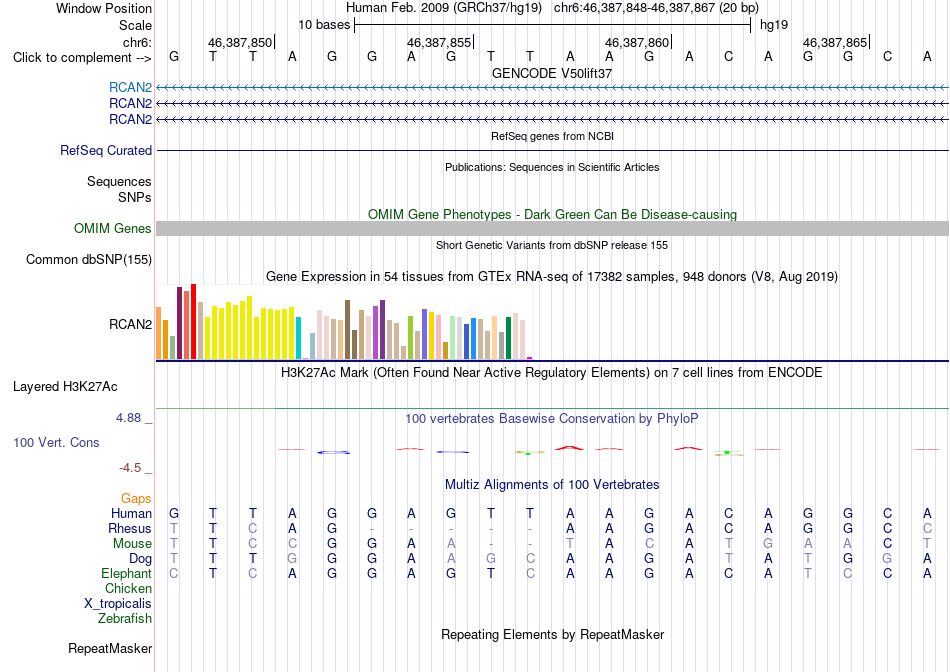Click the 'Human Feb. 2009 (GRCh37/hg19)' assembly text
The height and width of the screenshot is (672, 950).
point(443,8)
